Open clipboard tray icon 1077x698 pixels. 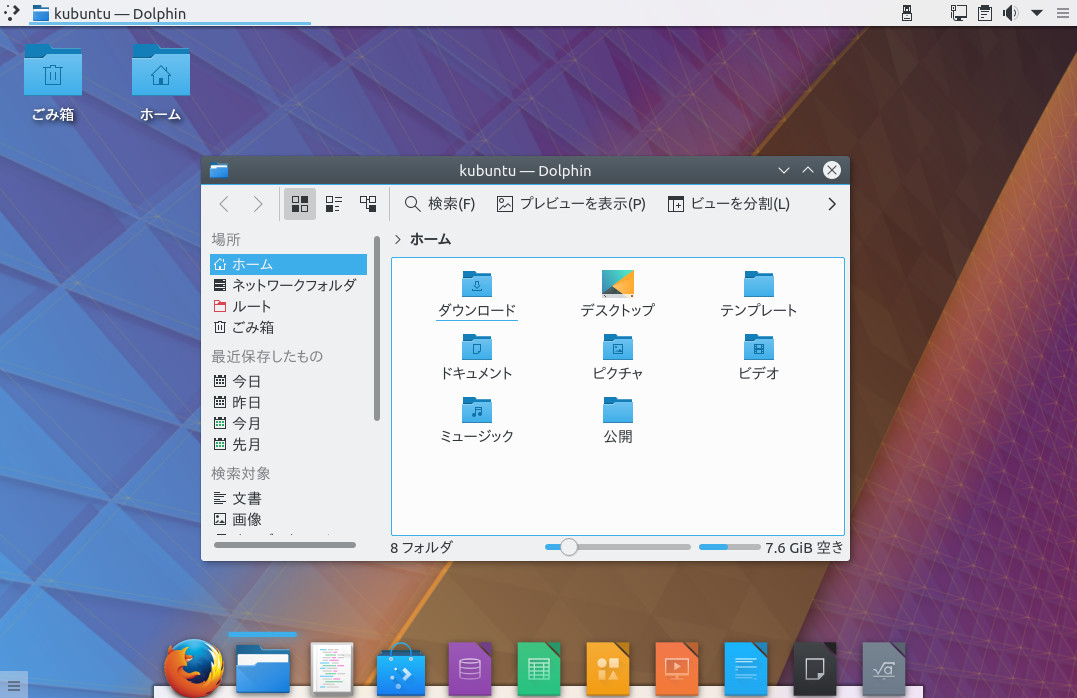click(x=984, y=13)
